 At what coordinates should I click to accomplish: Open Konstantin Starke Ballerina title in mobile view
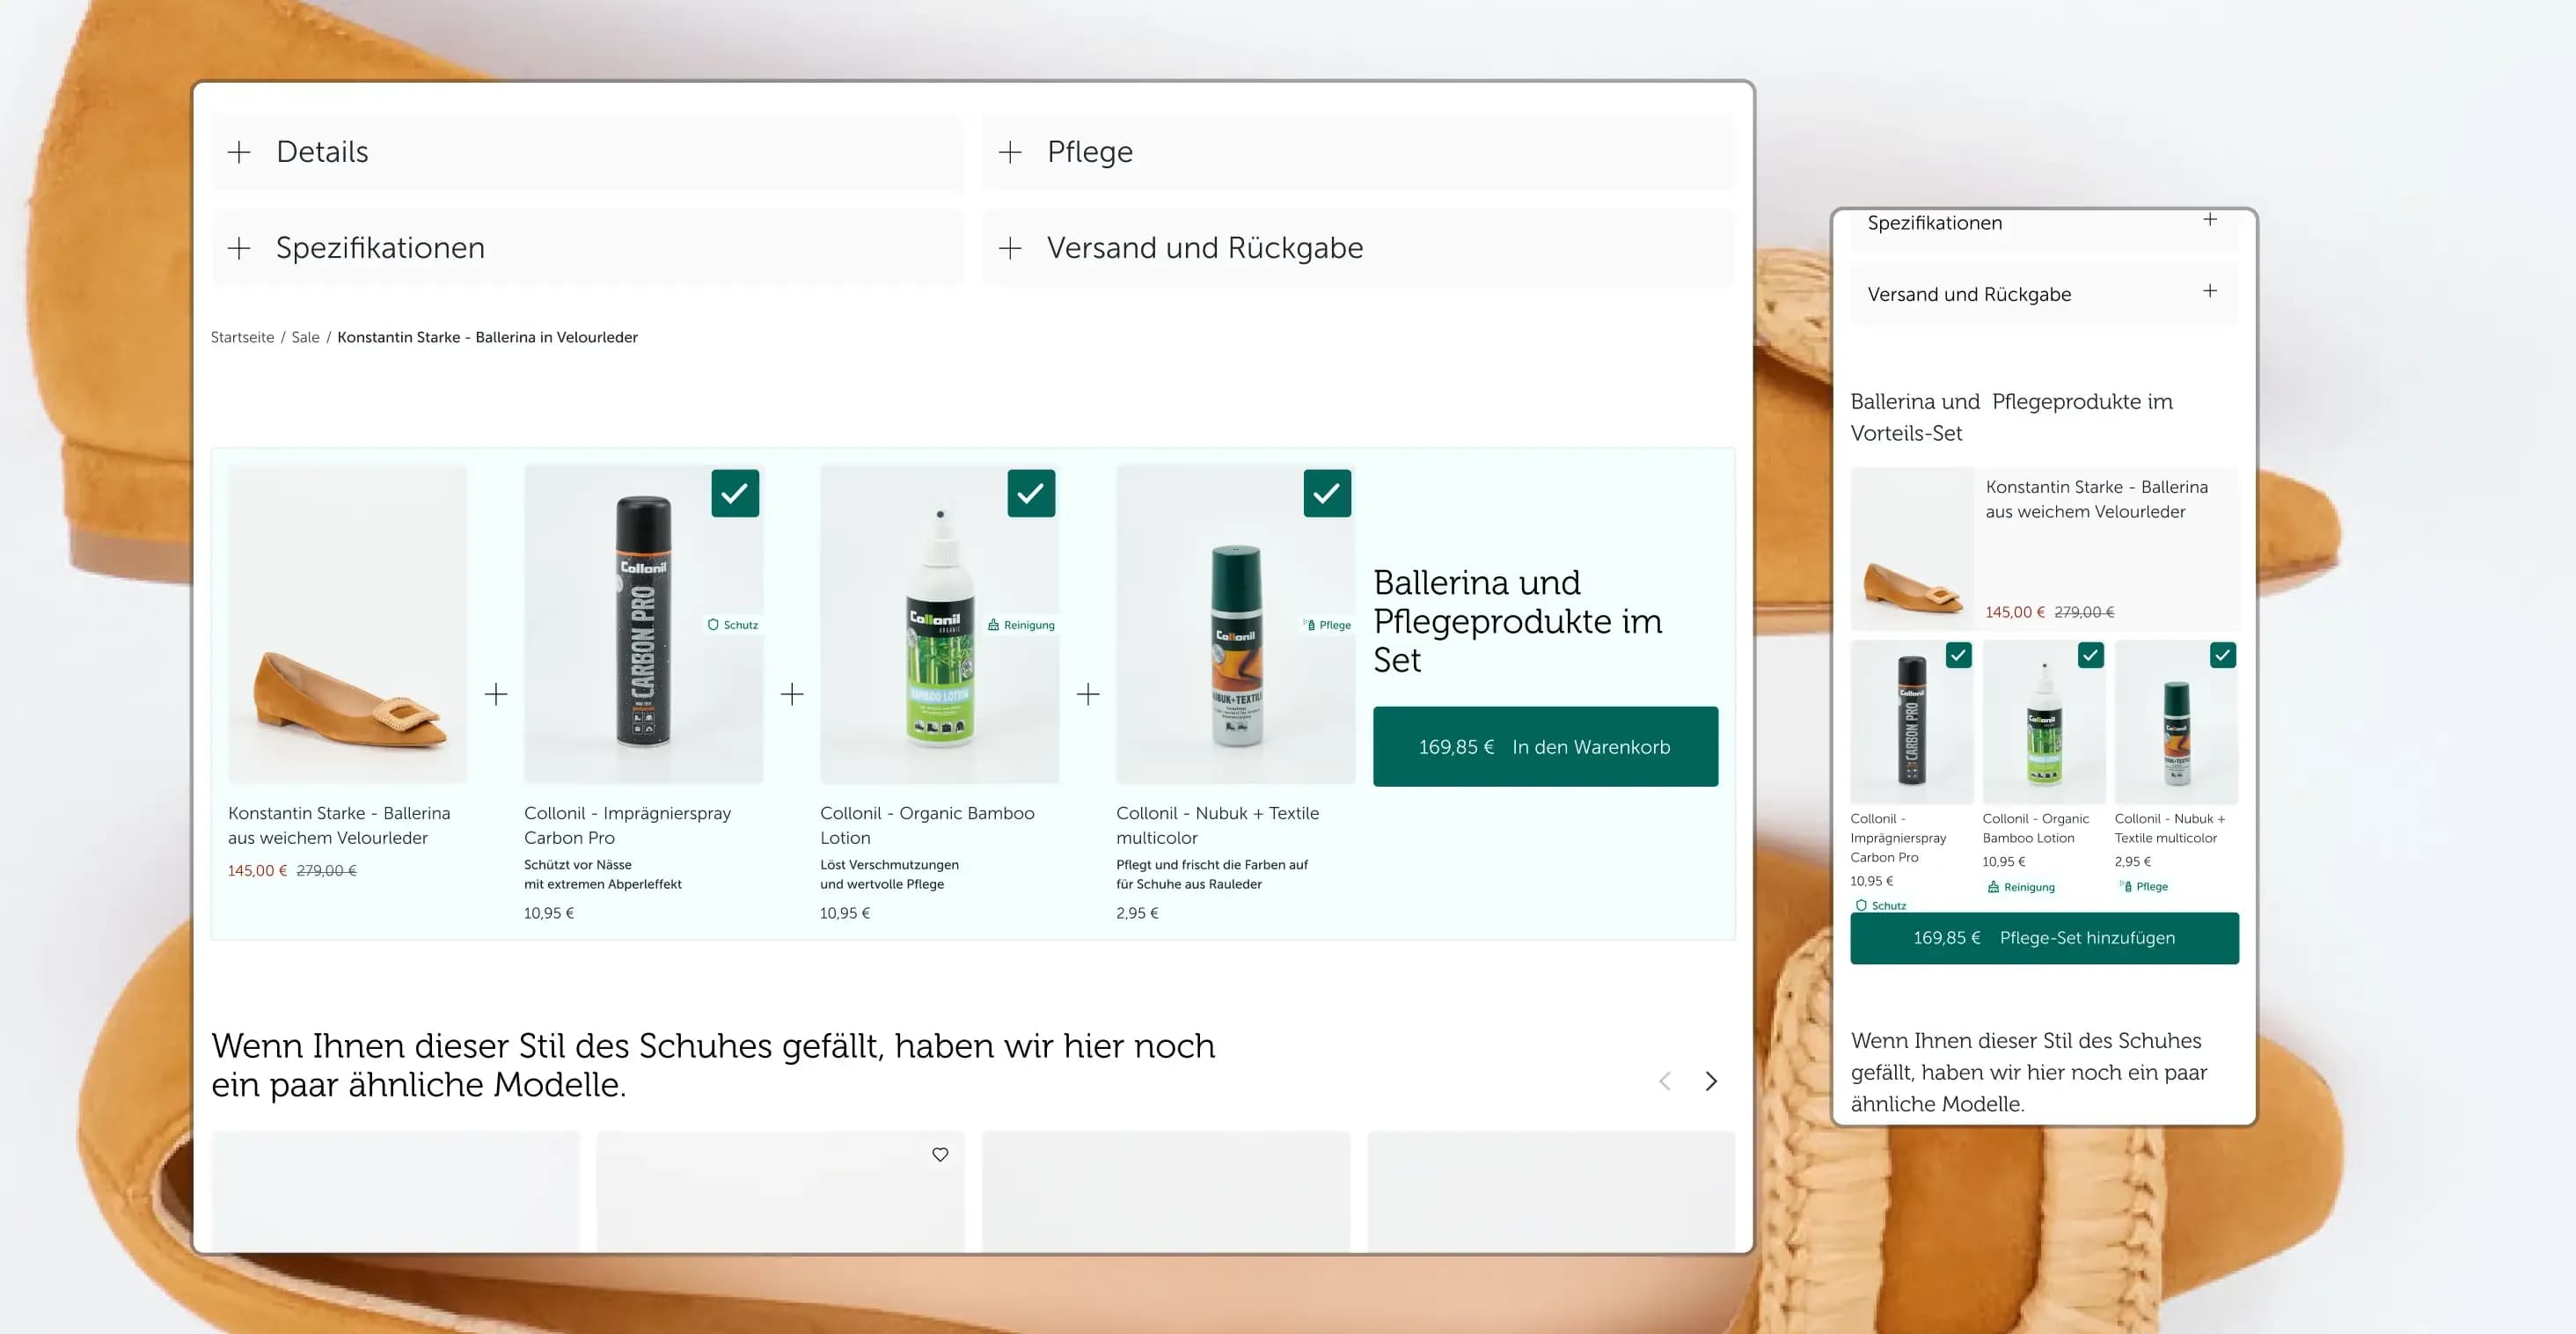pyautogui.click(x=2096, y=499)
